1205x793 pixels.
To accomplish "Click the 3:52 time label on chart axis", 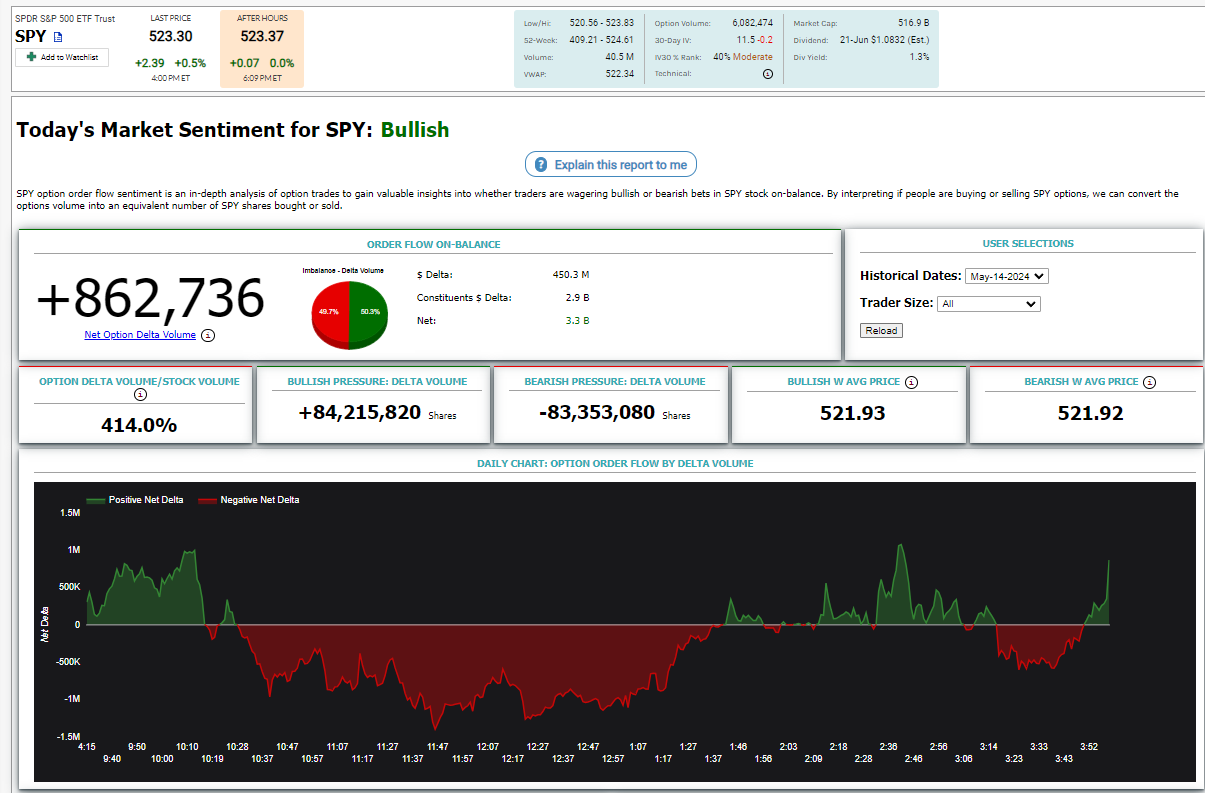I will click(x=1089, y=747).
